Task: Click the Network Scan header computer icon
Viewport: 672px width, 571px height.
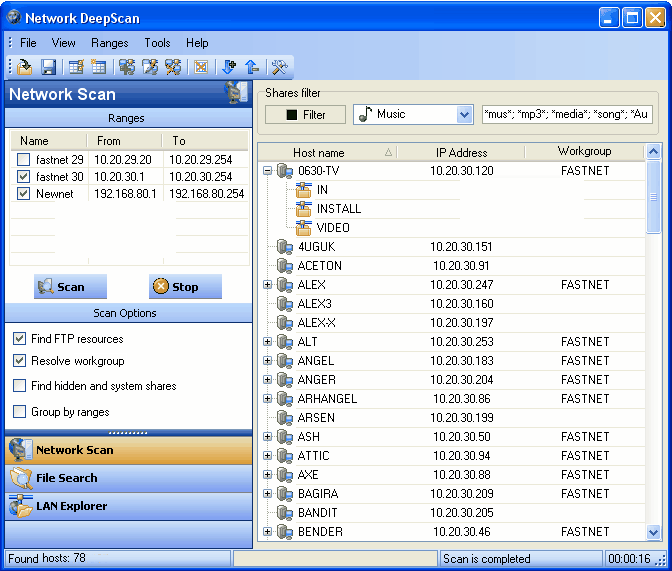Action: pos(236,92)
